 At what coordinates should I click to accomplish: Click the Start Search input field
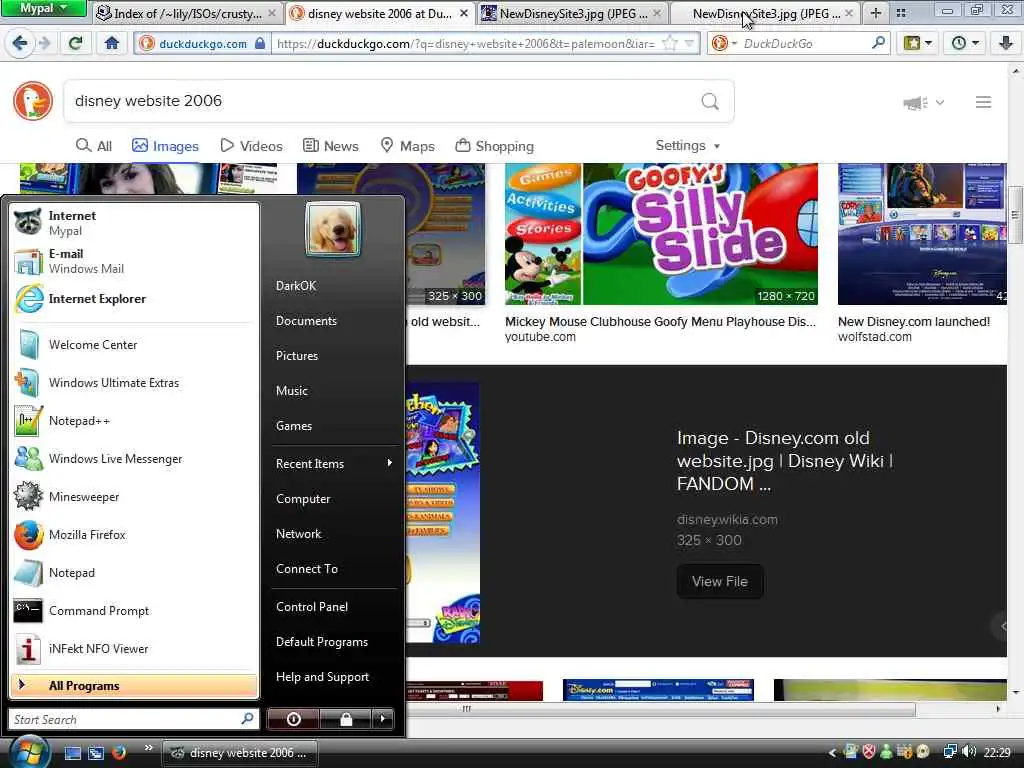pyautogui.click(x=134, y=719)
